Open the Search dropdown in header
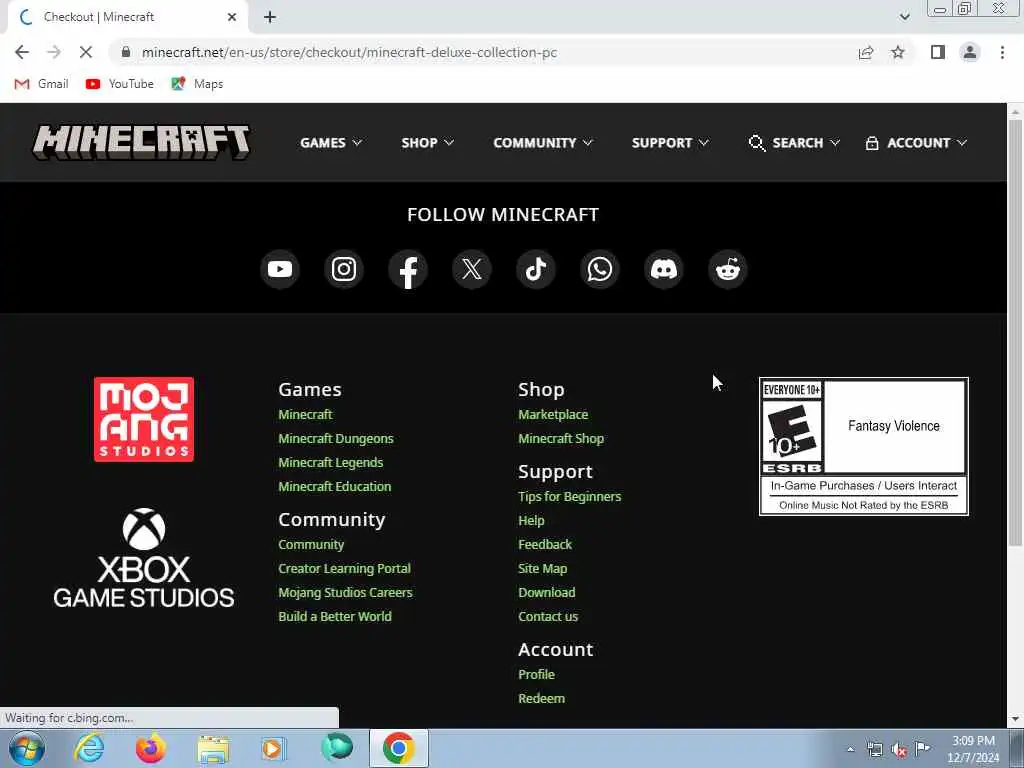Screen dimensions: 1024x768 (x=794, y=142)
